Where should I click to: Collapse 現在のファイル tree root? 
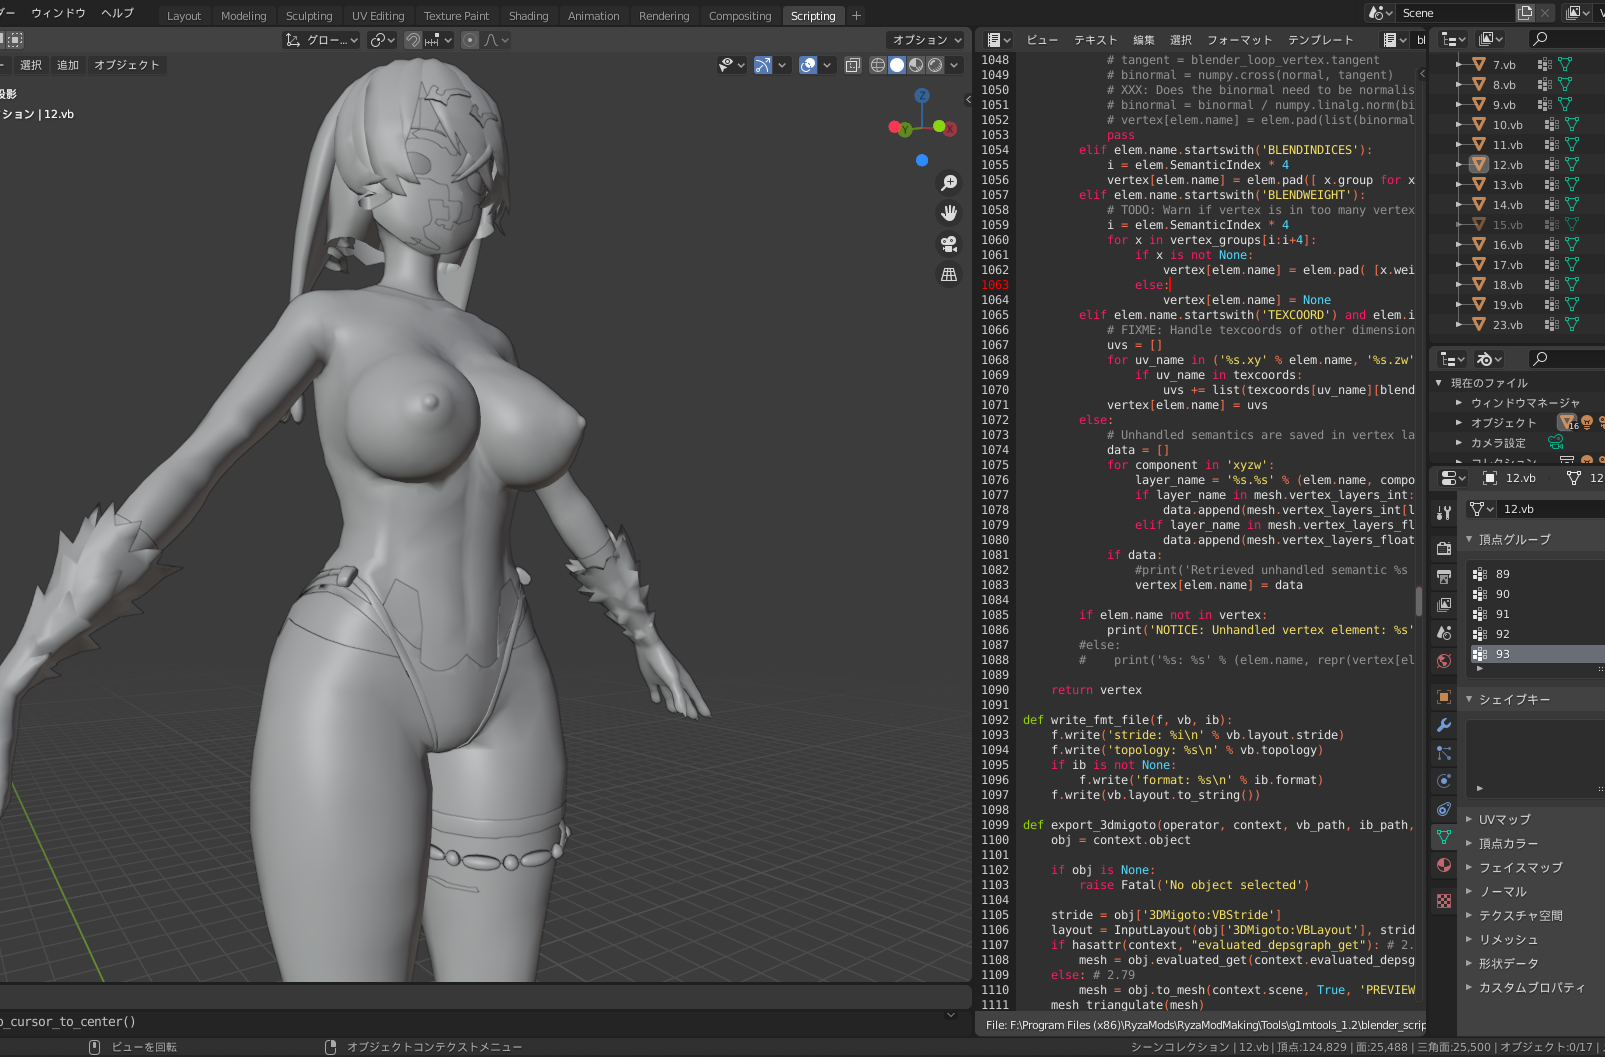tap(1439, 383)
